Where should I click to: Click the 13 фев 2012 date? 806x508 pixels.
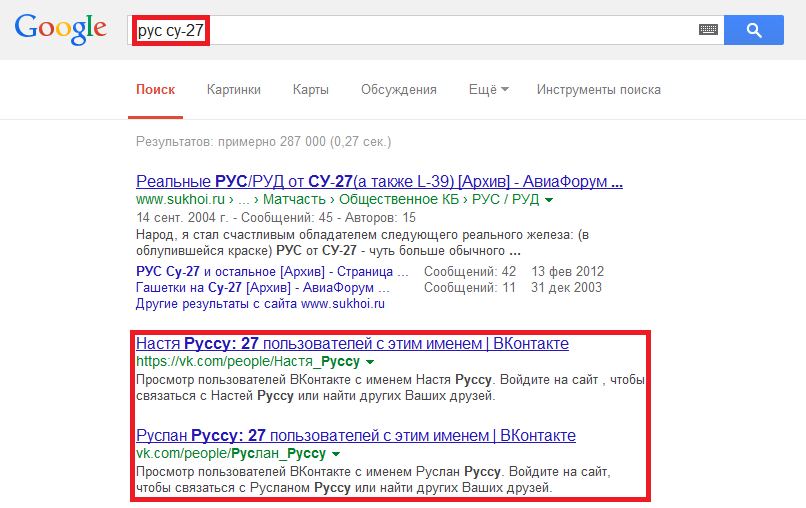[567, 271]
